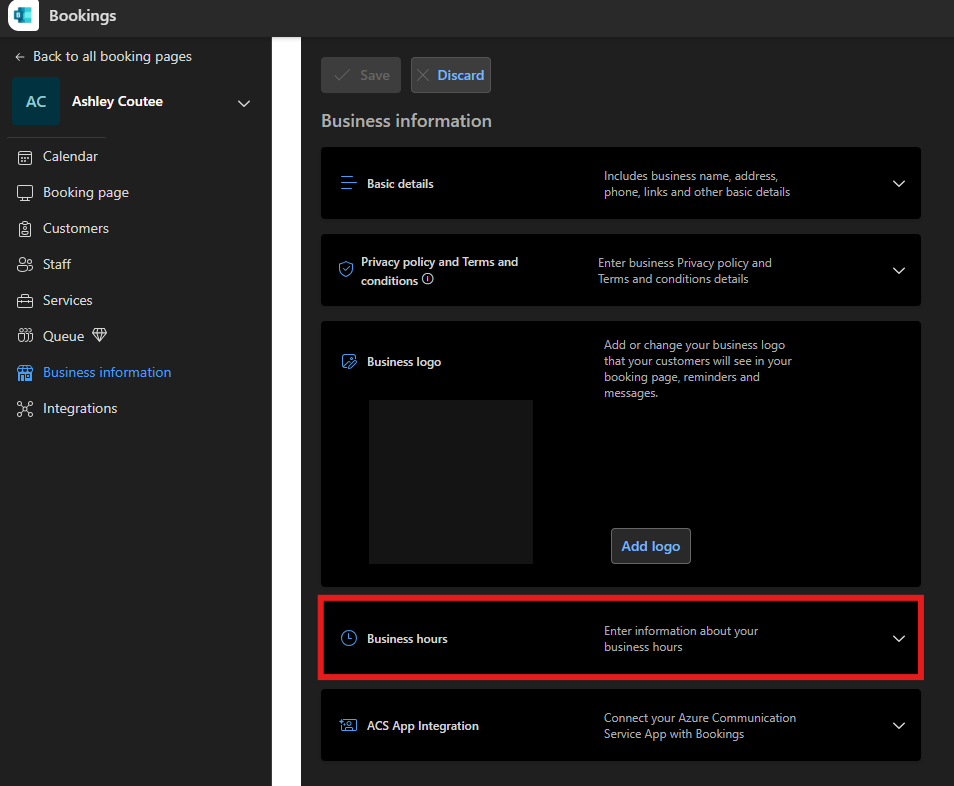Click 'Enter information about your business hours'

[681, 639]
